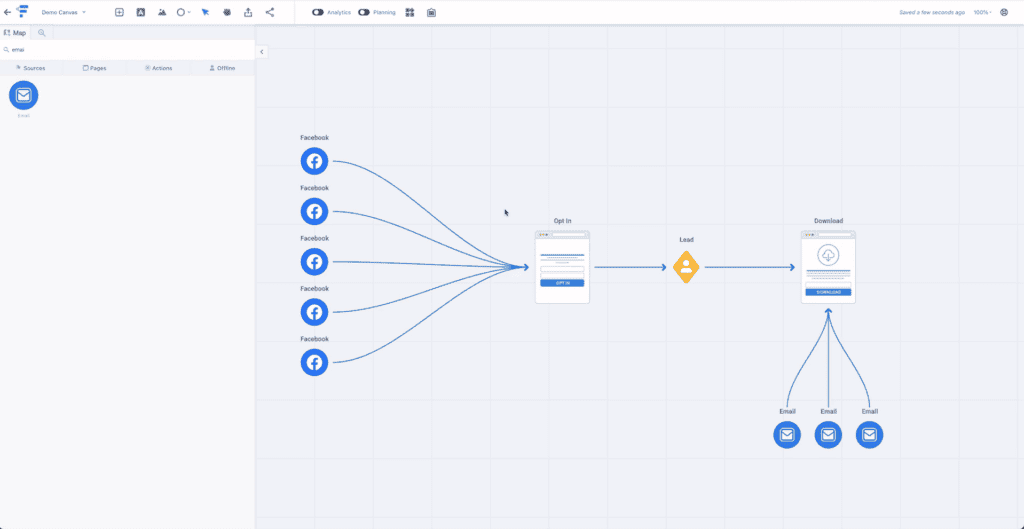Click the 'Saved a few seconds ago' status
This screenshot has height=529, width=1024.
pos(932,12)
